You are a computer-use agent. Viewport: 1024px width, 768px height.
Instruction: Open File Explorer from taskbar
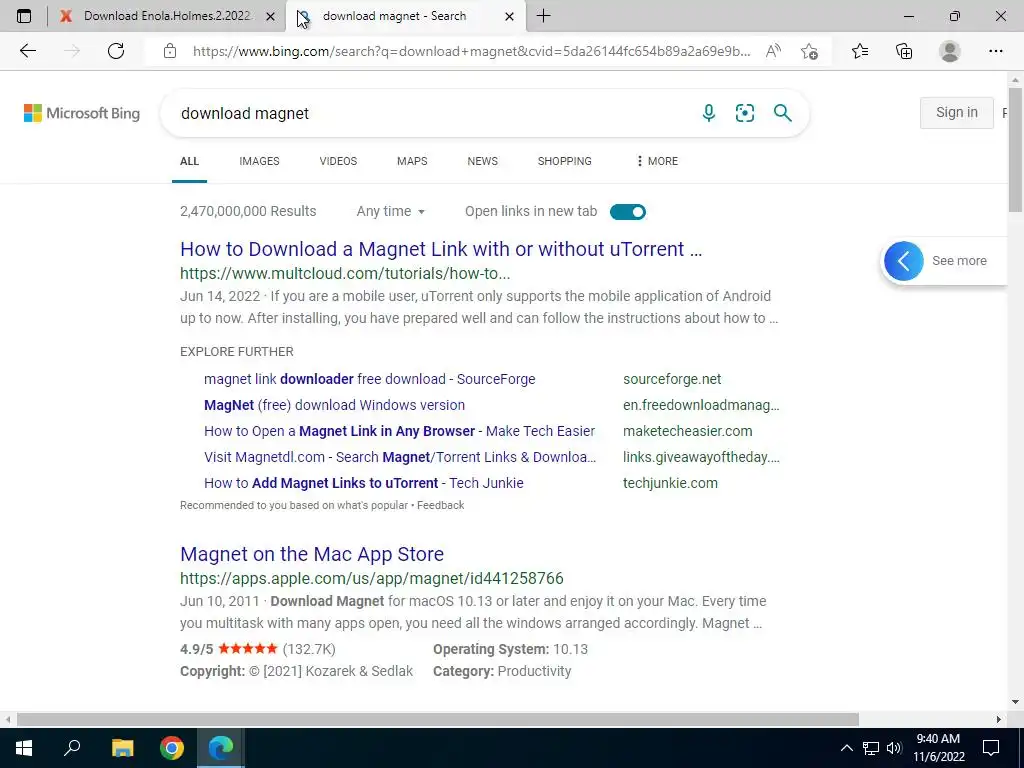point(122,748)
